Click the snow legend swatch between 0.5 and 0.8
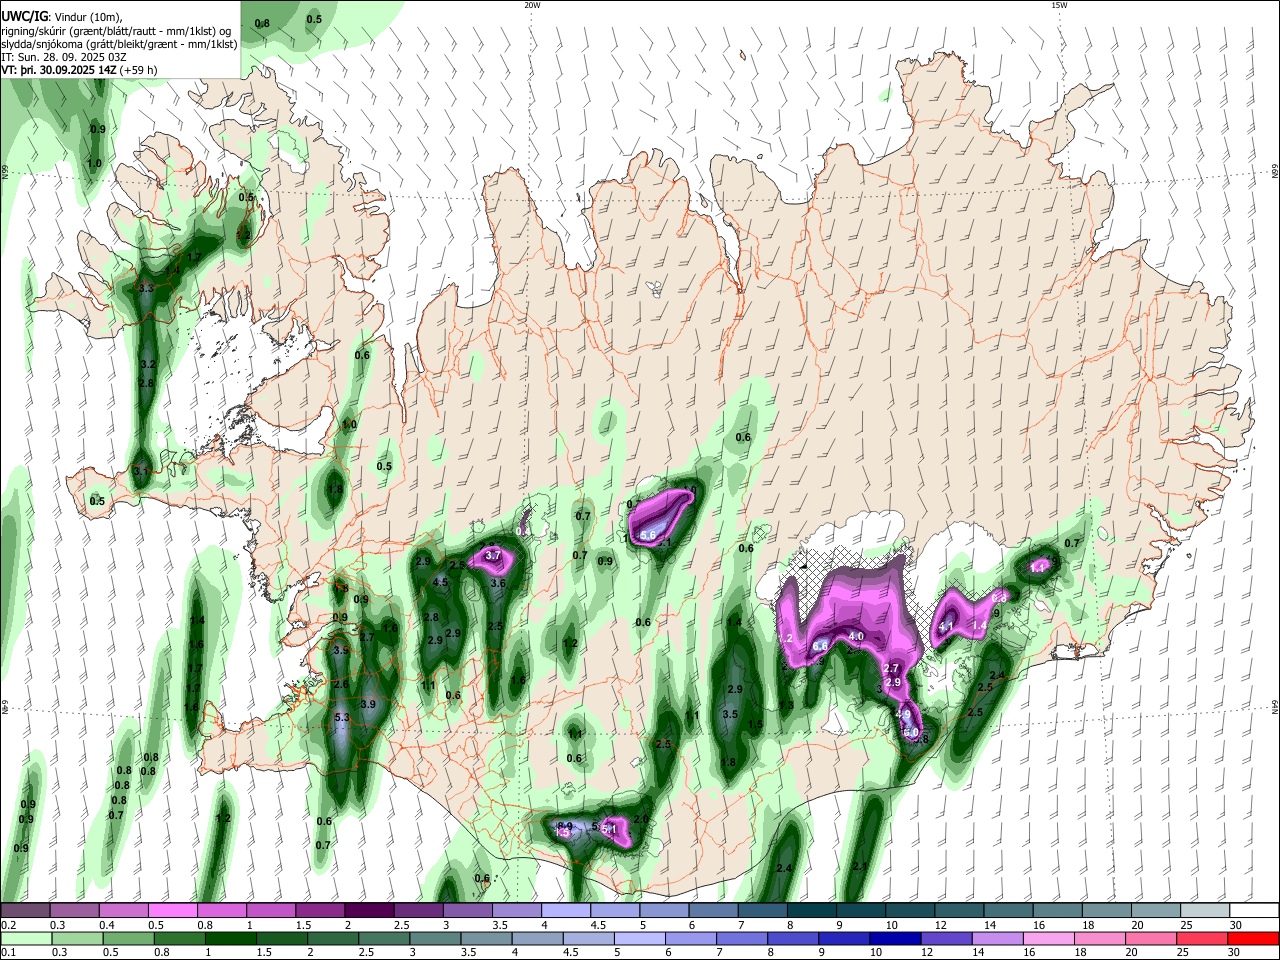Viewport: 1280px width, 960px height. (172, 911)
